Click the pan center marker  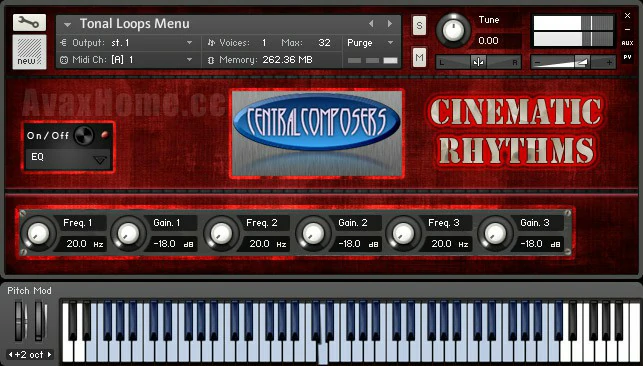[x=478, y=62]
